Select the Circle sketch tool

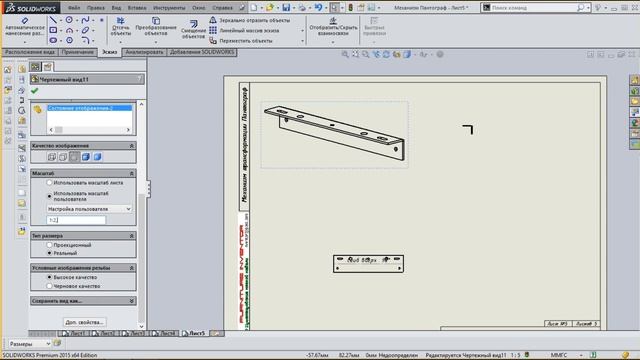click(69, 20)
